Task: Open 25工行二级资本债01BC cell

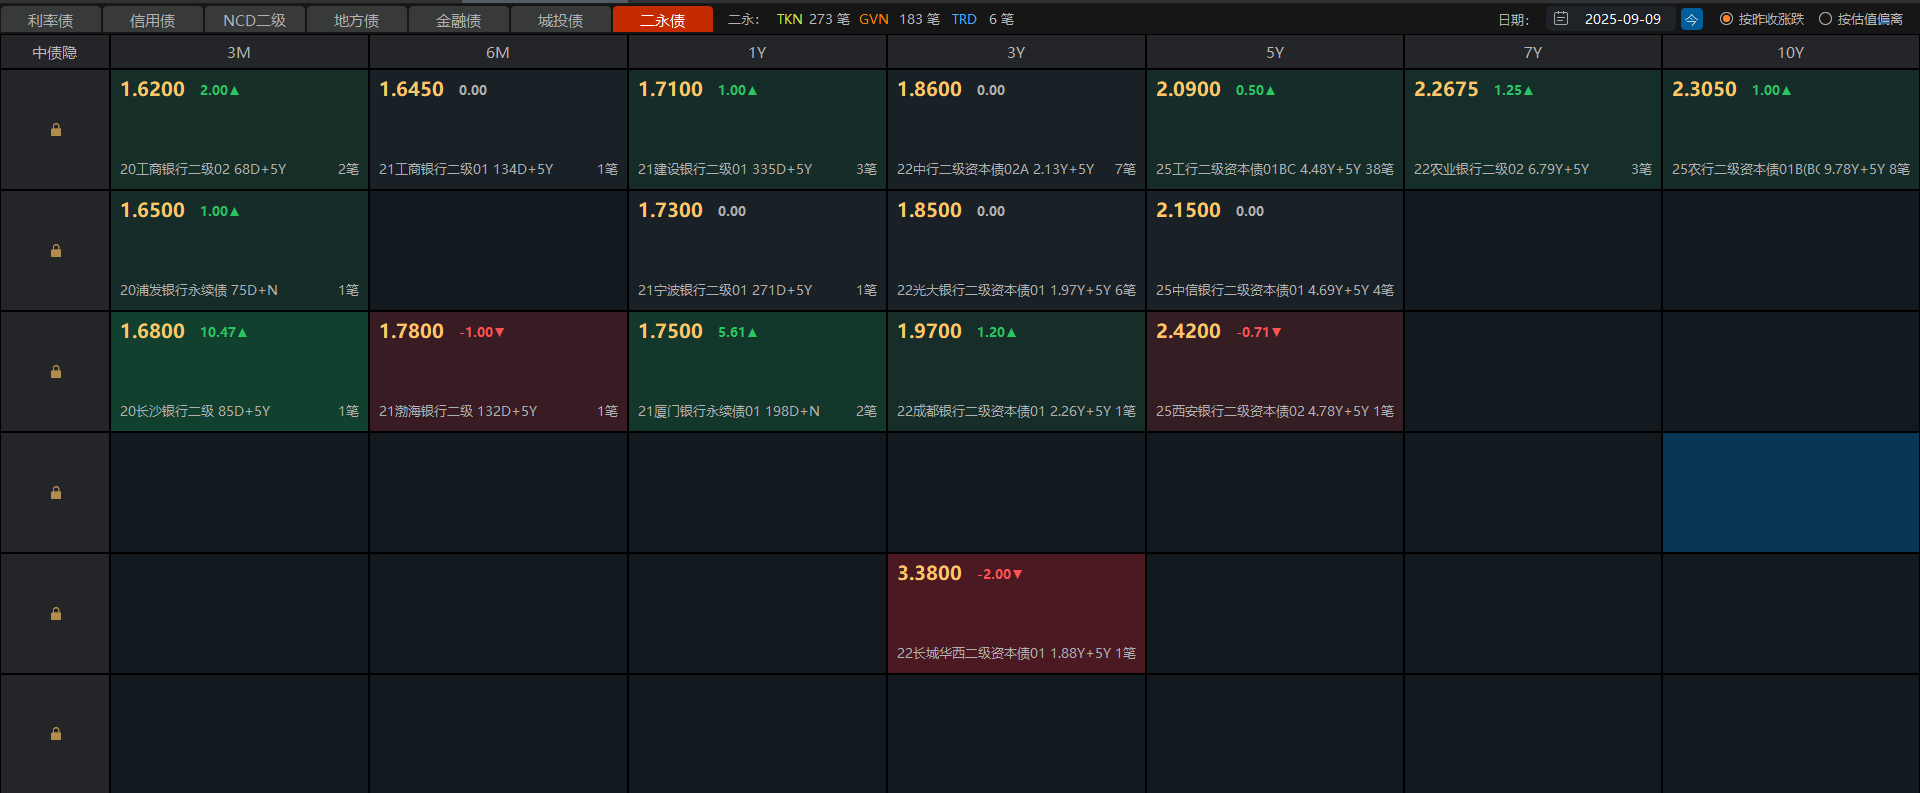Action: (1275, 130)
